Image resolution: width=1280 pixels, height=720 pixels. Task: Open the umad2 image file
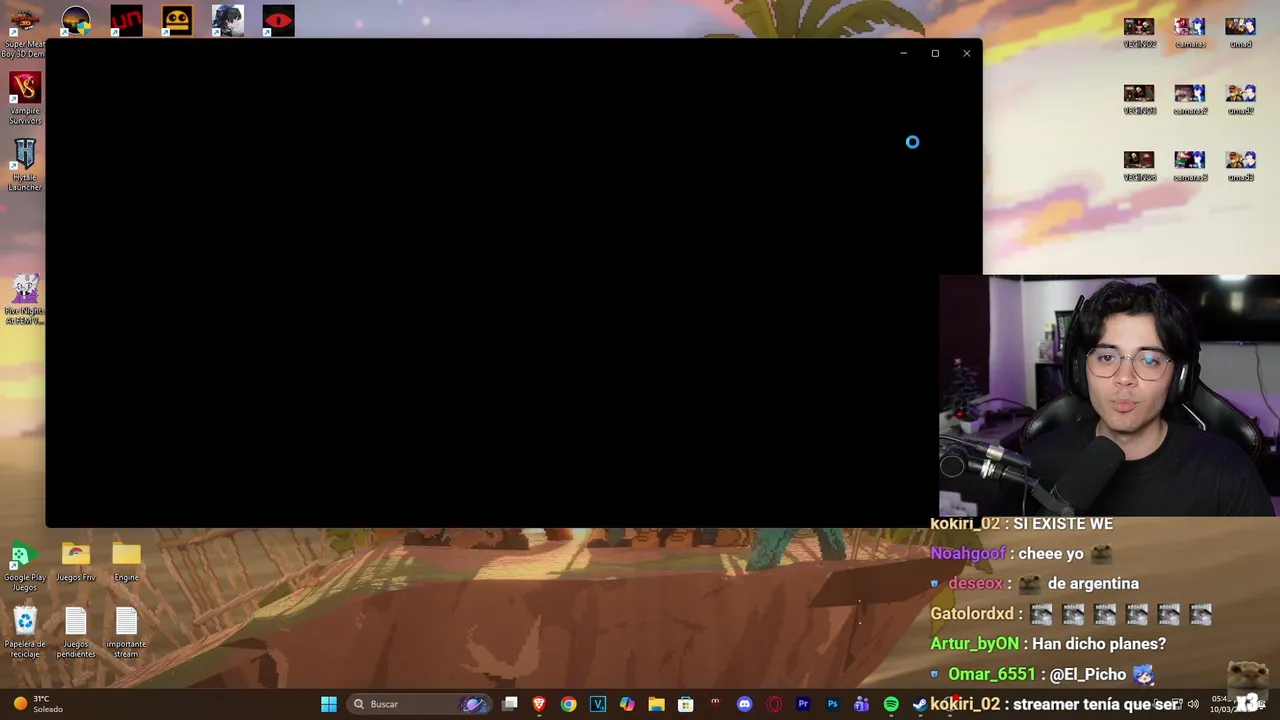click(x=1241, y=99)
